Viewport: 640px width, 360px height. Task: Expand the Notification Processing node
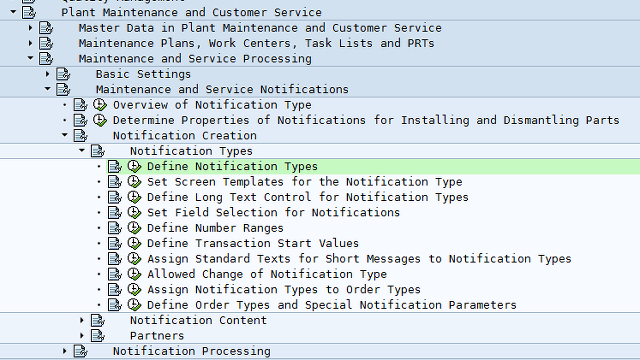point(64,351)
